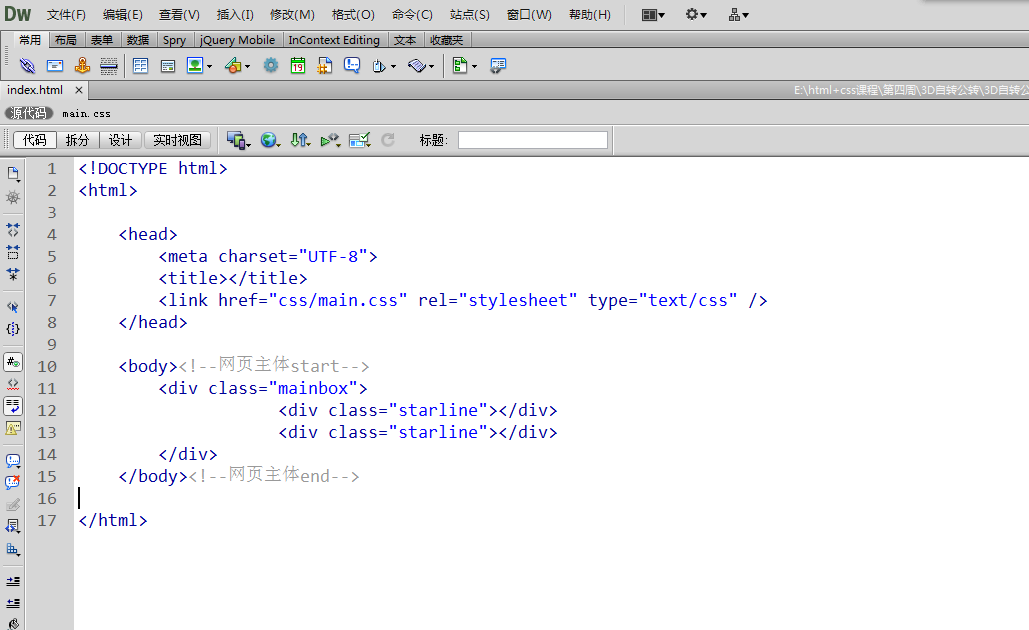The width and height of the screenshot is (1029, 630).
Task: Click the Email Link envelope icon
Action: [55, 66]
